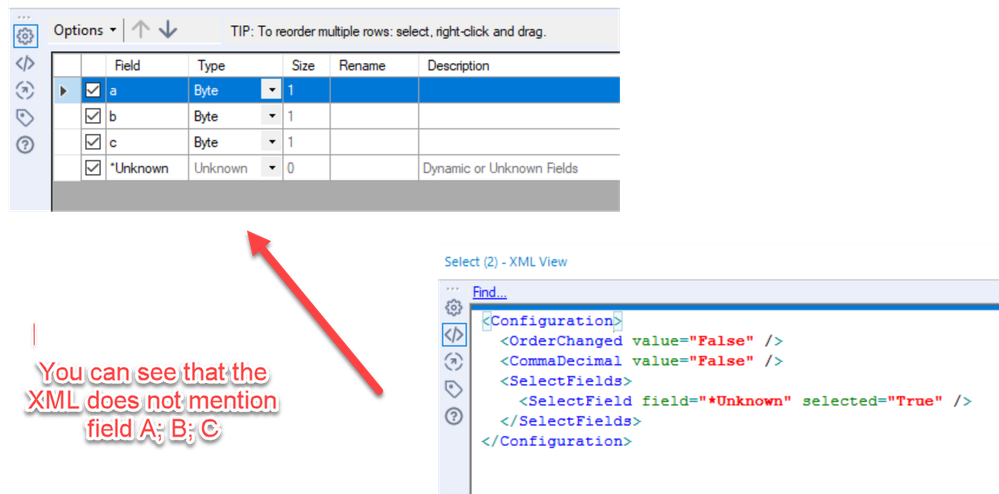Click the Find... link in XML View

click(489, 293)
